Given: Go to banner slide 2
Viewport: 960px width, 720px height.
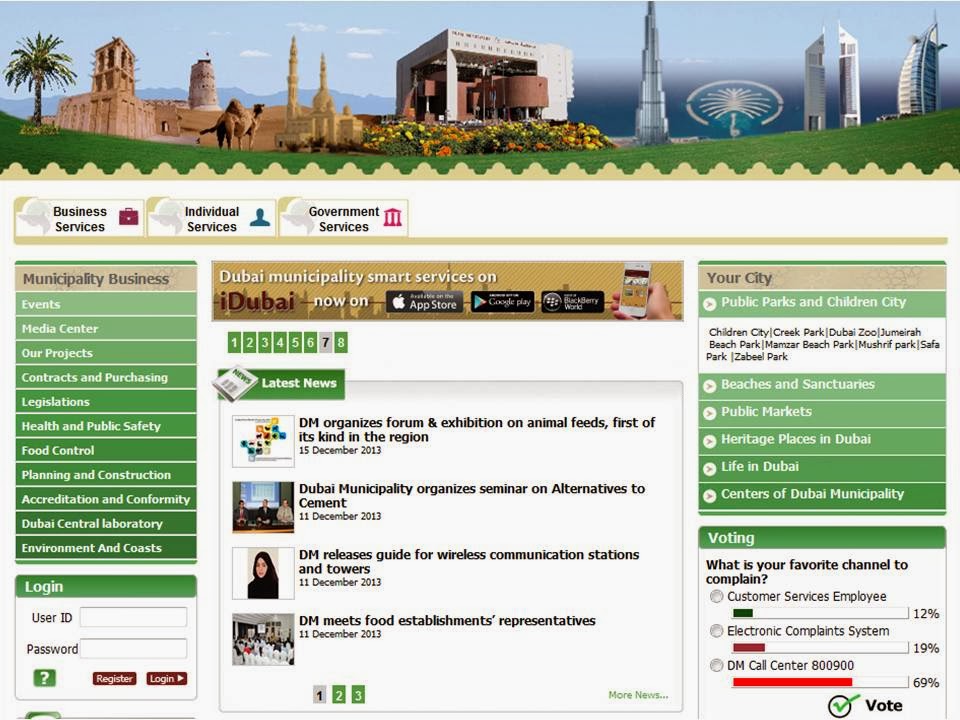Looking at the screenshot, I should point(249,342).
